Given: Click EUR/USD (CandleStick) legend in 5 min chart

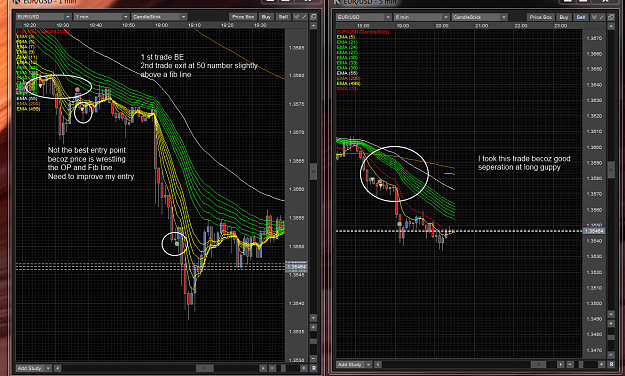Looking at the screenshot, I should coord(363,32).
